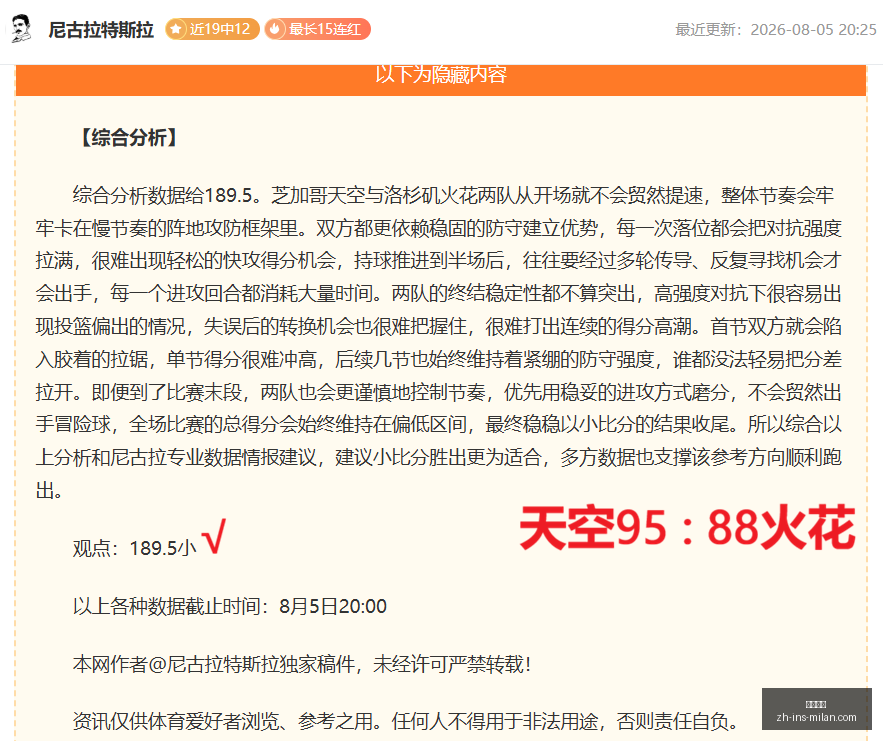Open the author name 尼古拉特斯拉
This screenshot has width=883, height=741.
pos(101,29)
